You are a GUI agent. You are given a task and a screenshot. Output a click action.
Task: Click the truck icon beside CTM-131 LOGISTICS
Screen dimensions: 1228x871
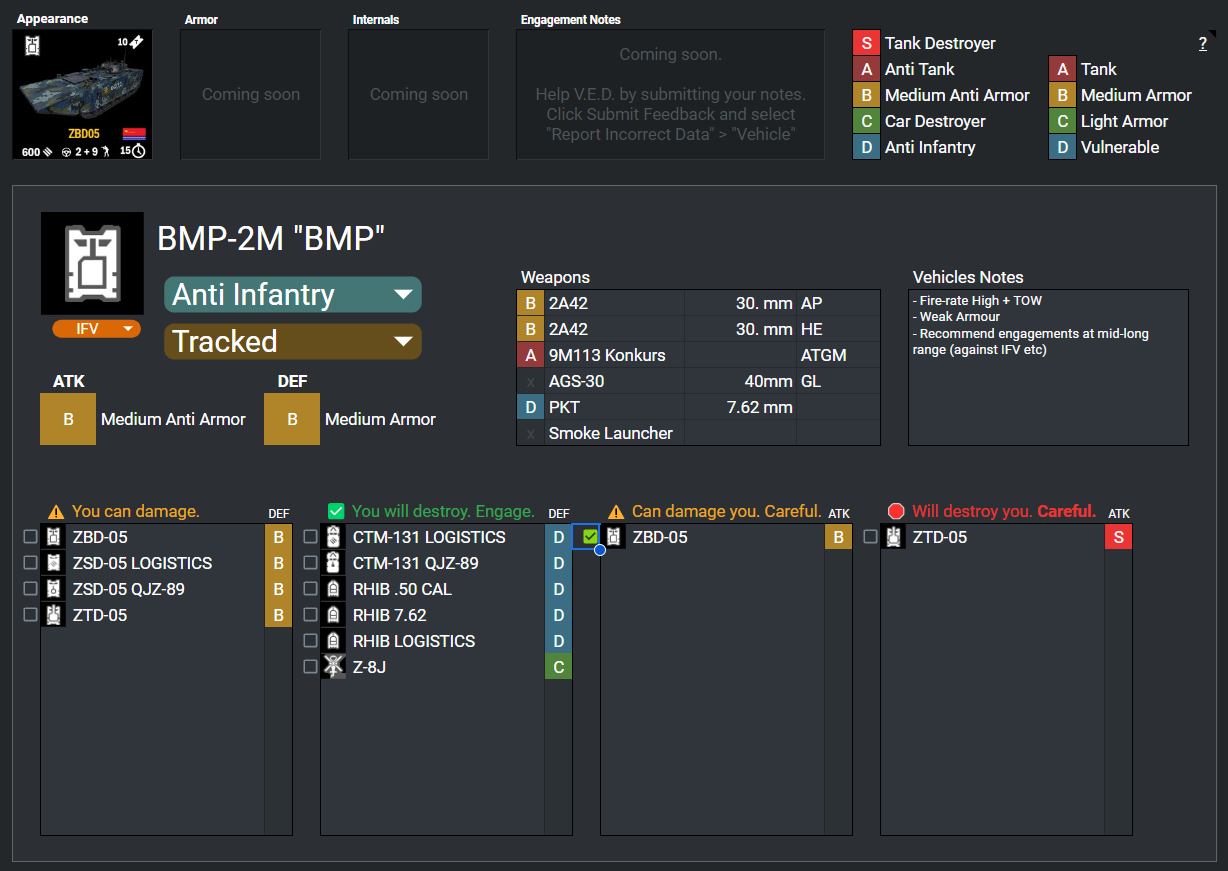(334, 537)
